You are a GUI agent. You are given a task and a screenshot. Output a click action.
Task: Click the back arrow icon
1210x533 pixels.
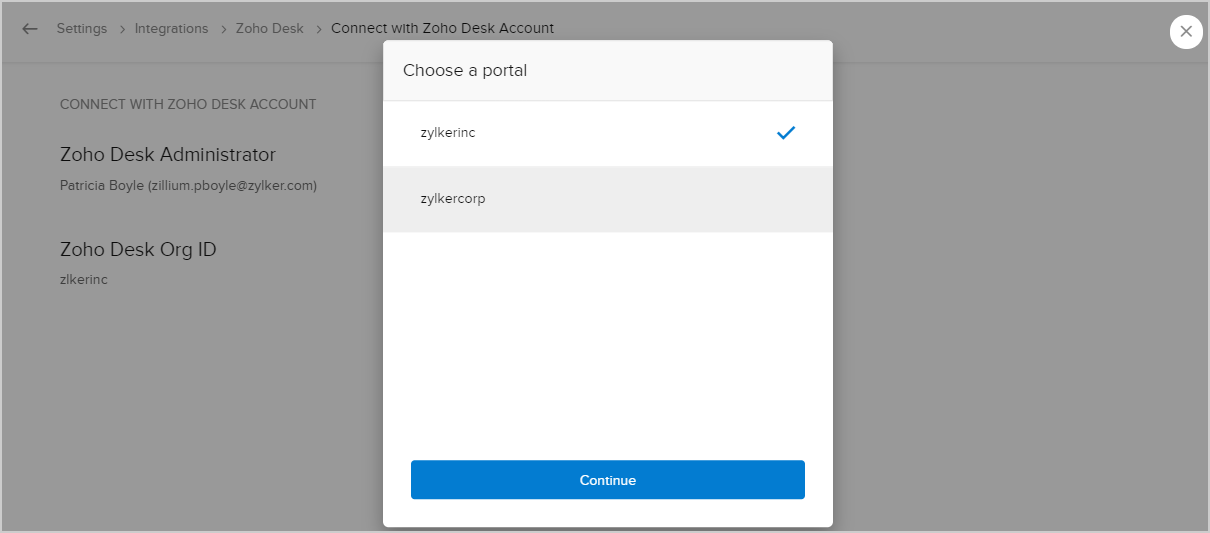pyautogui.click(x=30, y=29)
